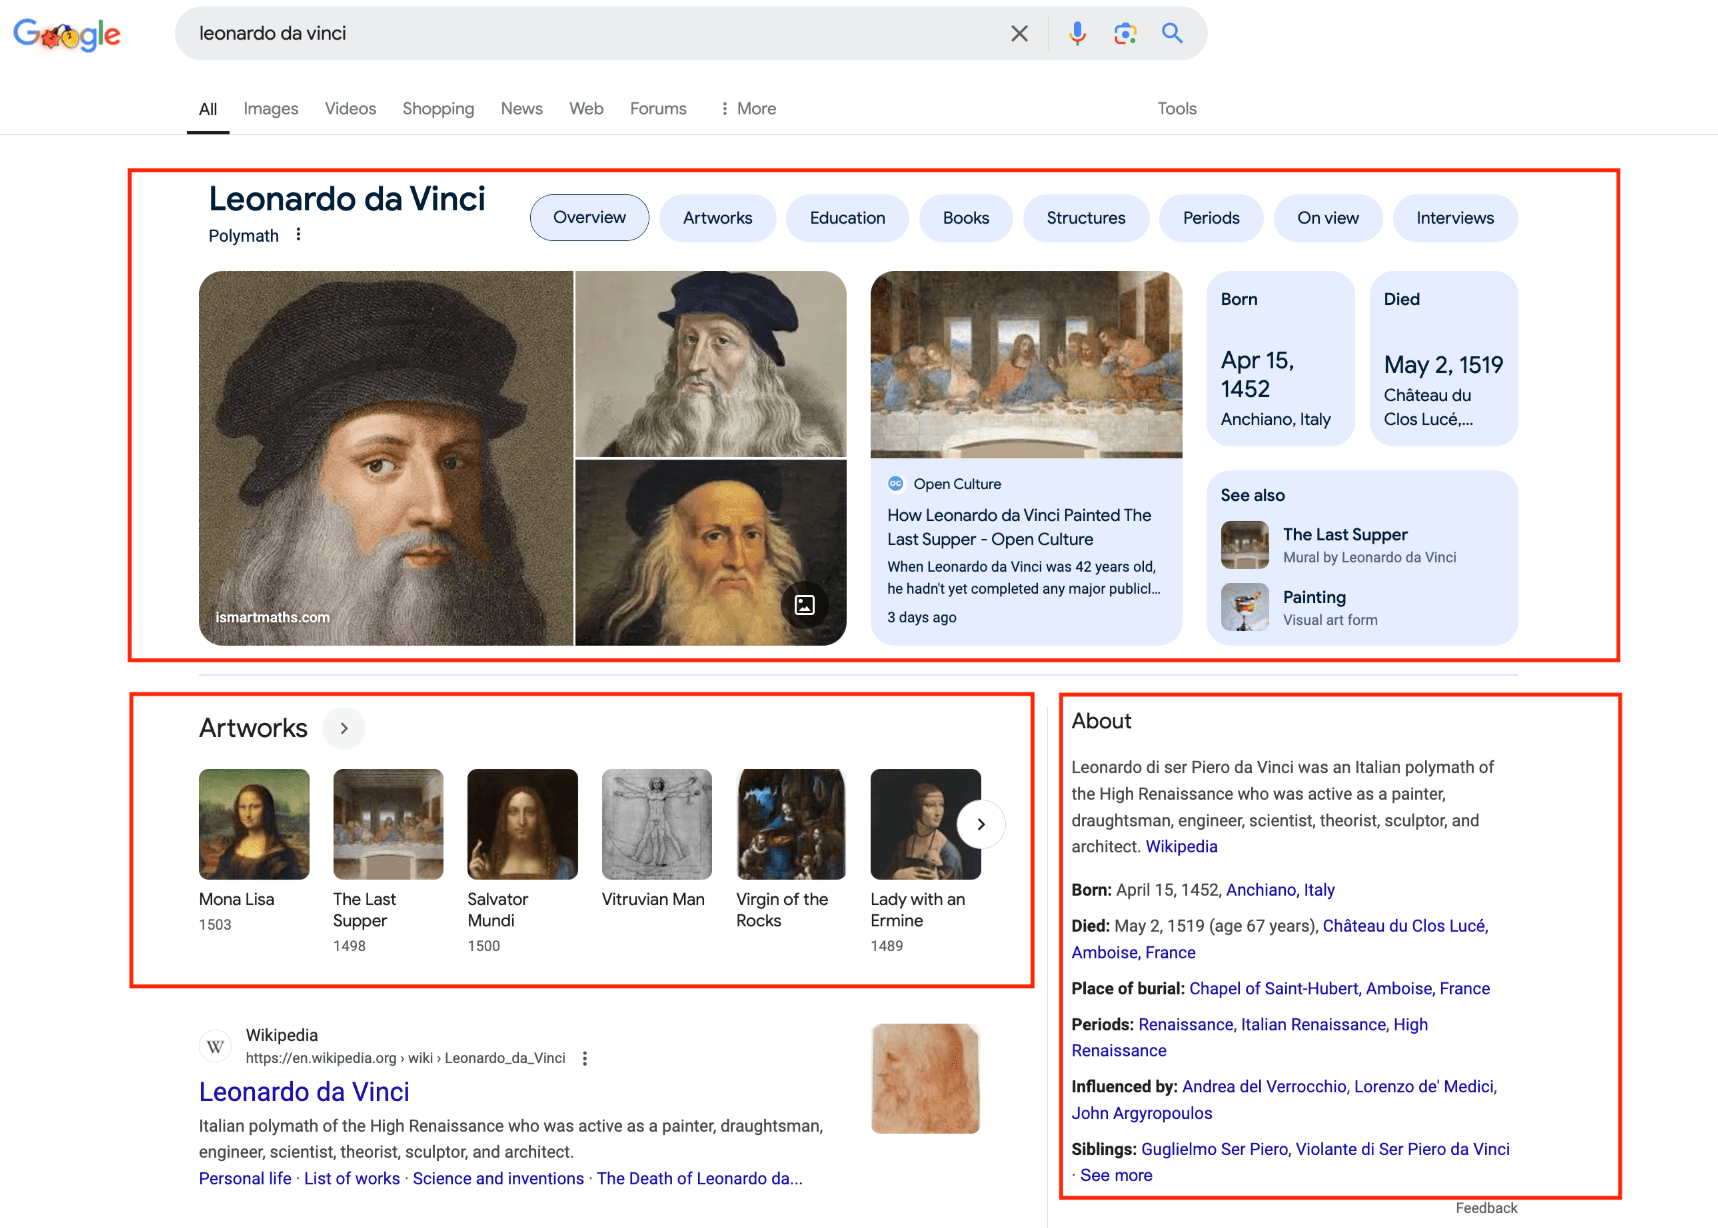Open the More search categories dropdown
The height and width of the screenshot is (1228, 1718).
pos(746,108)
